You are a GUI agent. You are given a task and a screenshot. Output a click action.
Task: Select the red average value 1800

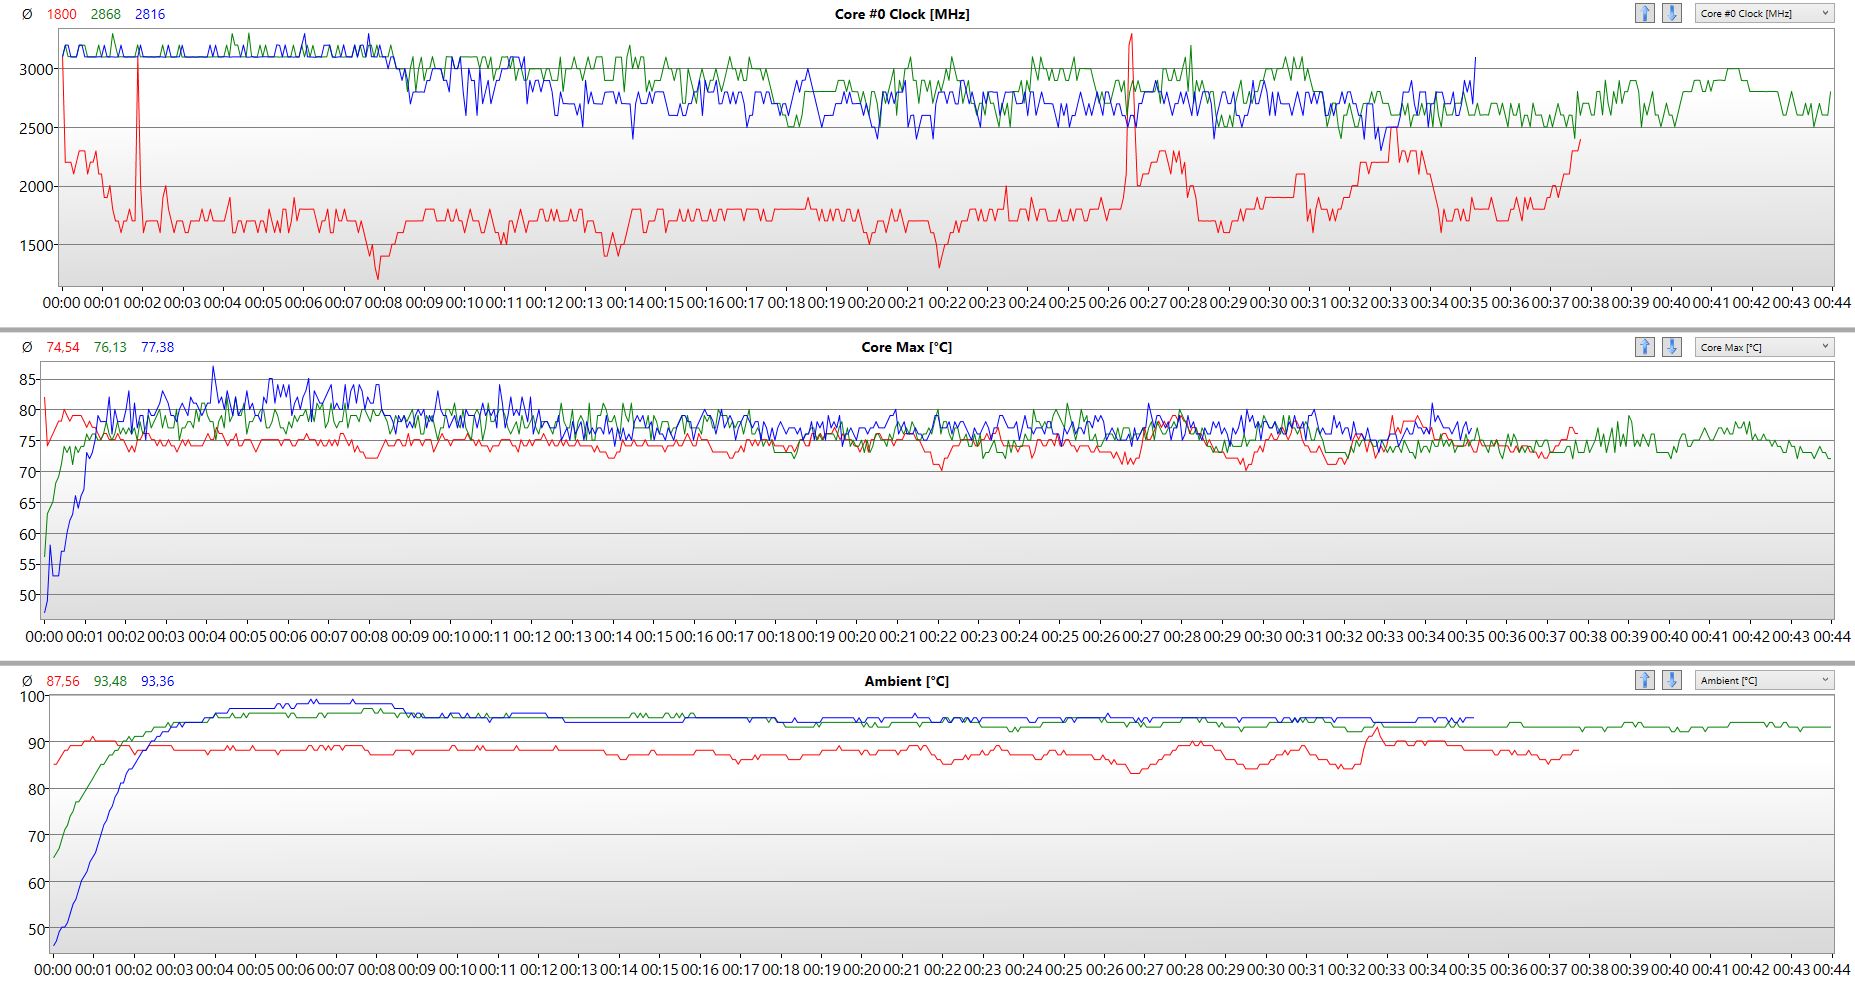(x=61, y=14)
